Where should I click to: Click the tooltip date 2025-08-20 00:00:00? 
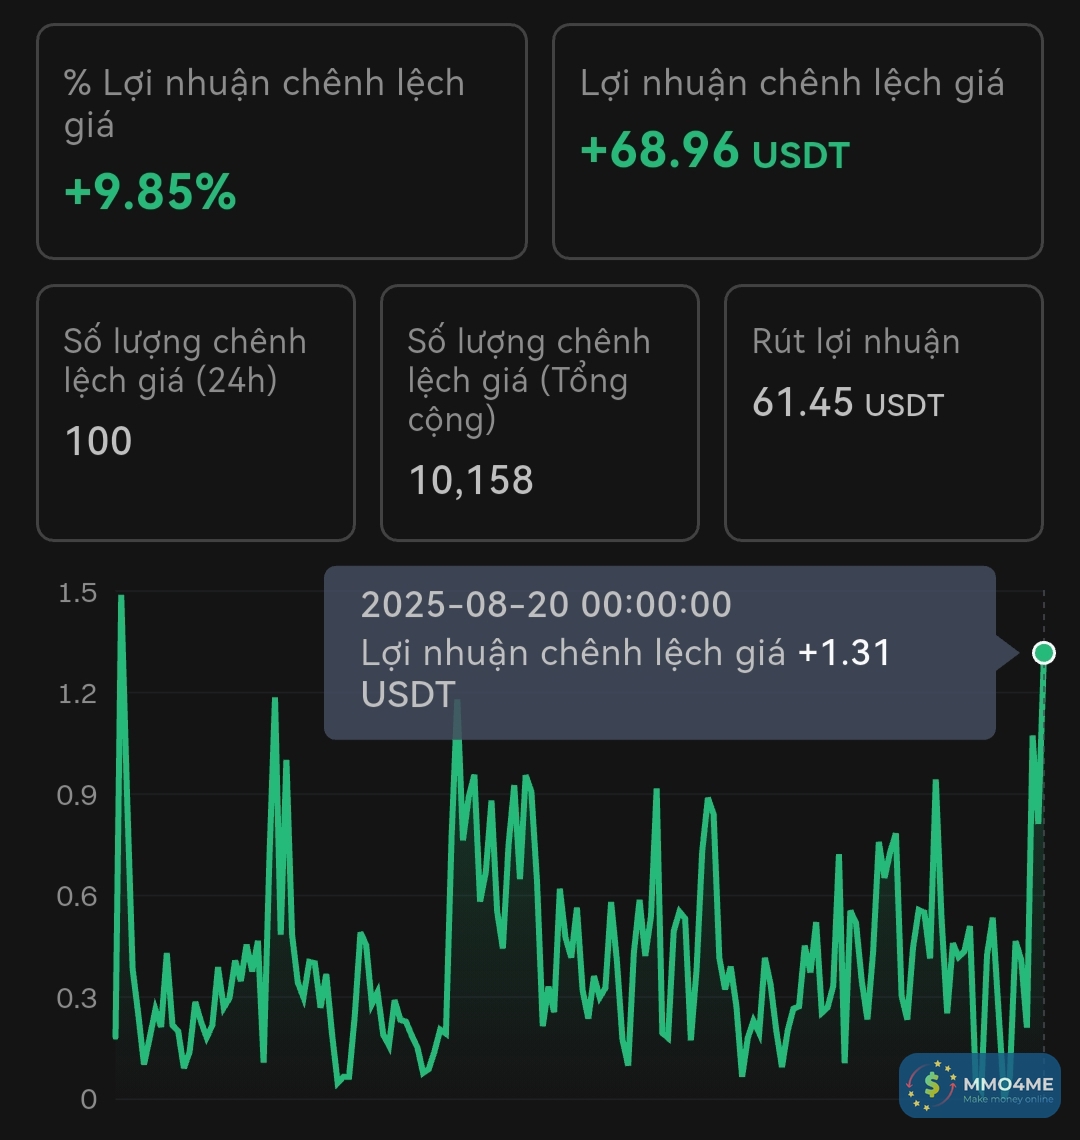(x=546, y=605)
